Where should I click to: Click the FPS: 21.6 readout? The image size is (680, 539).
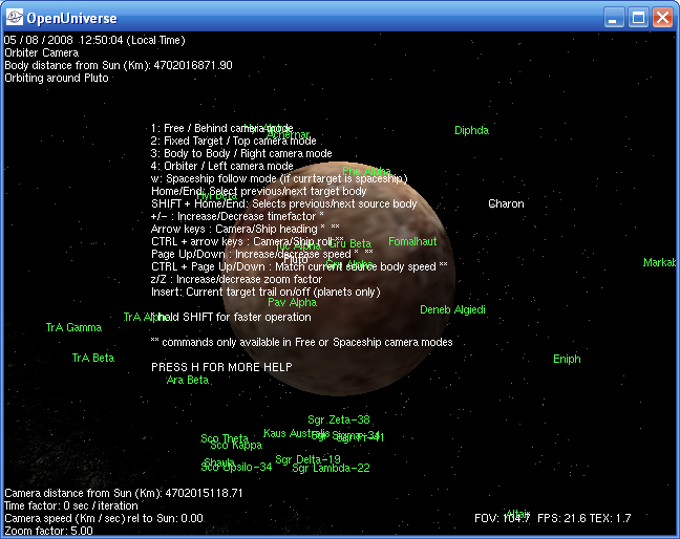coord(561,518)
